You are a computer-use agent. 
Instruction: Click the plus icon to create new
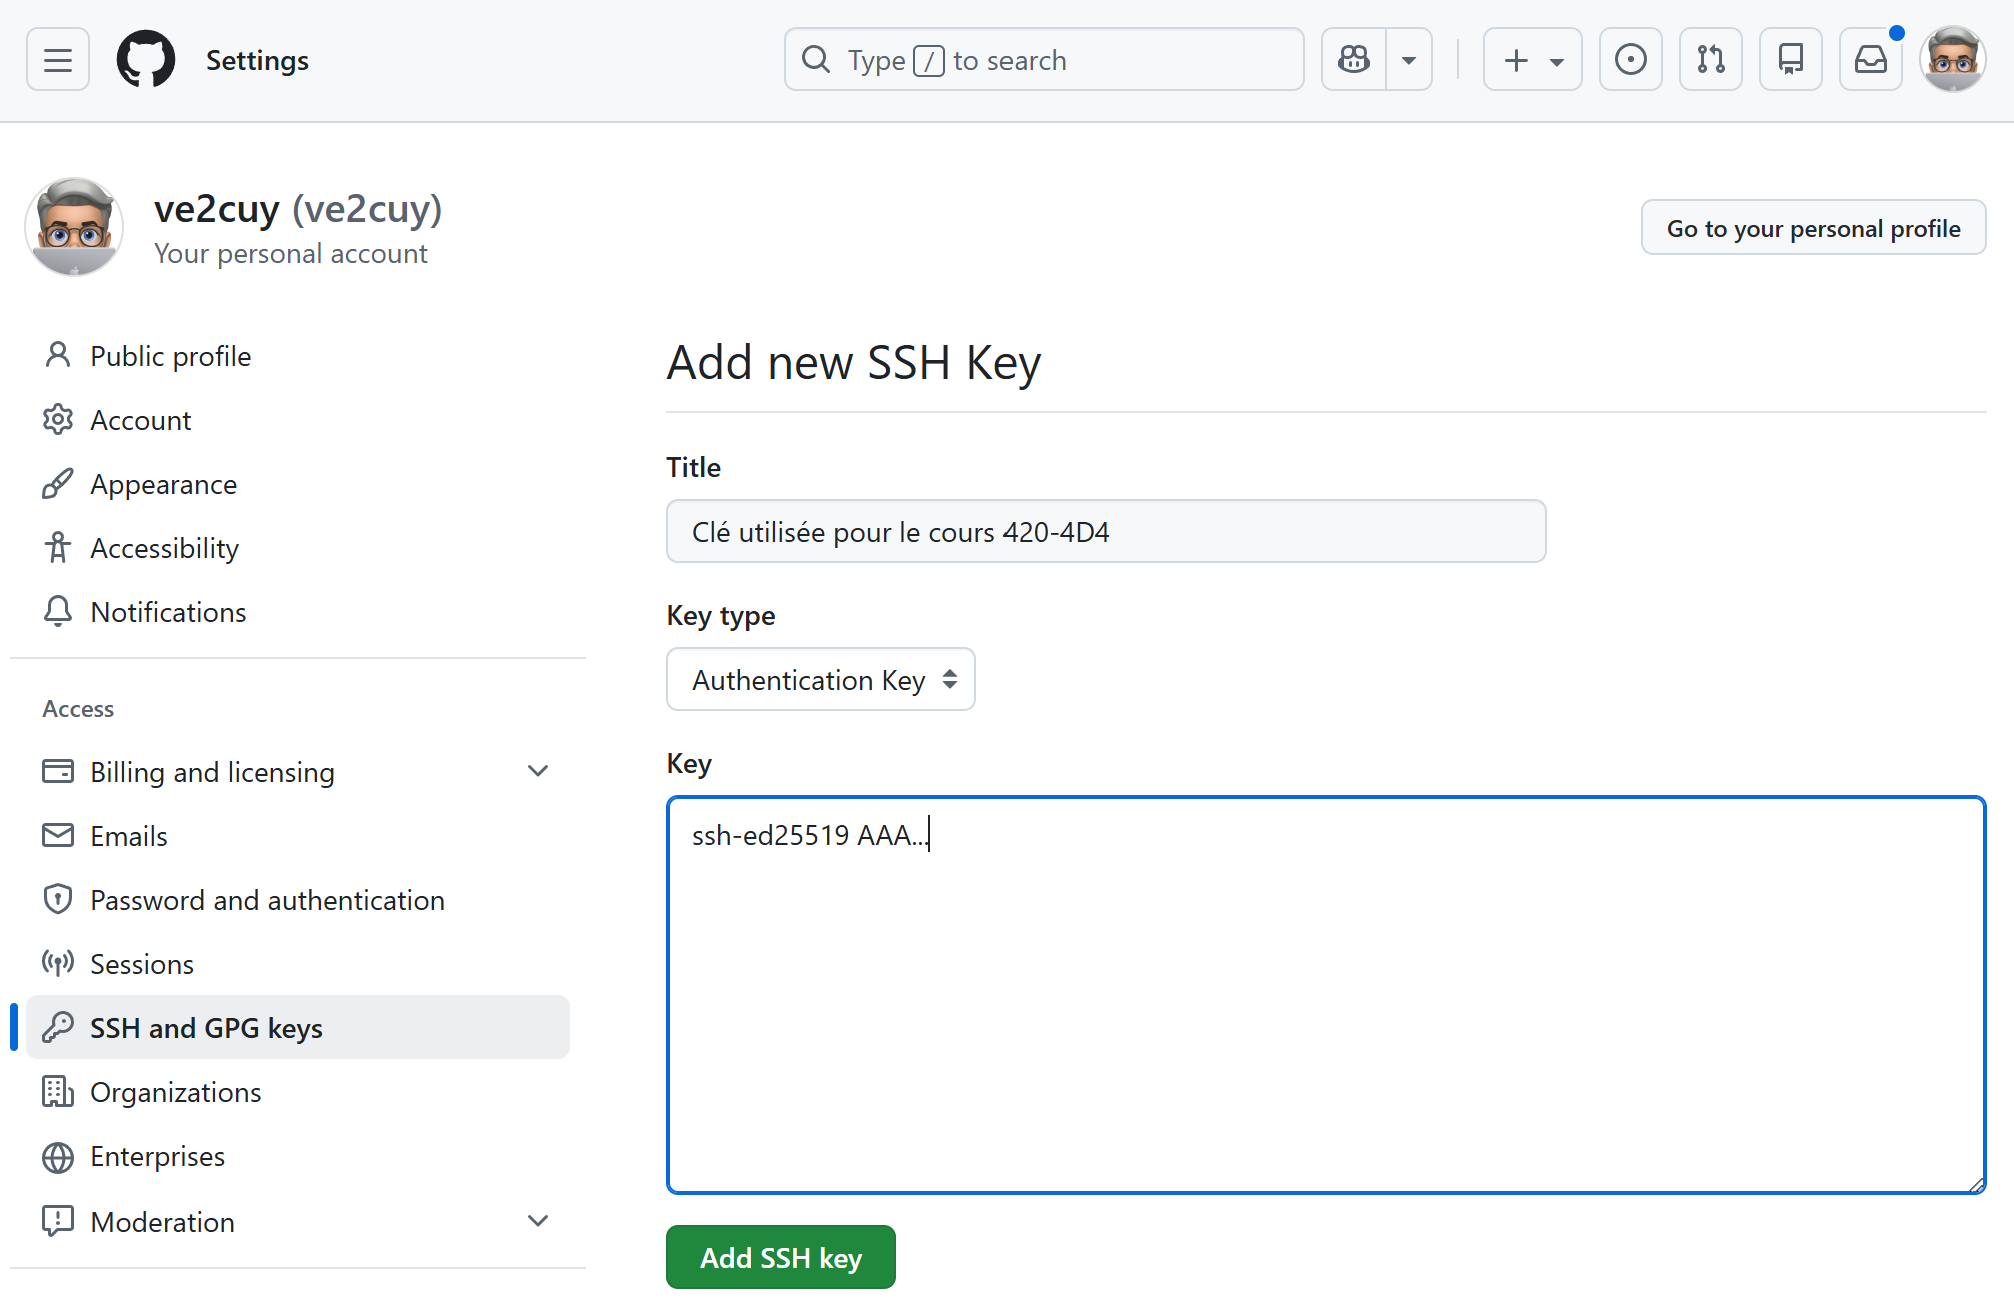[x=1514, y=59]
